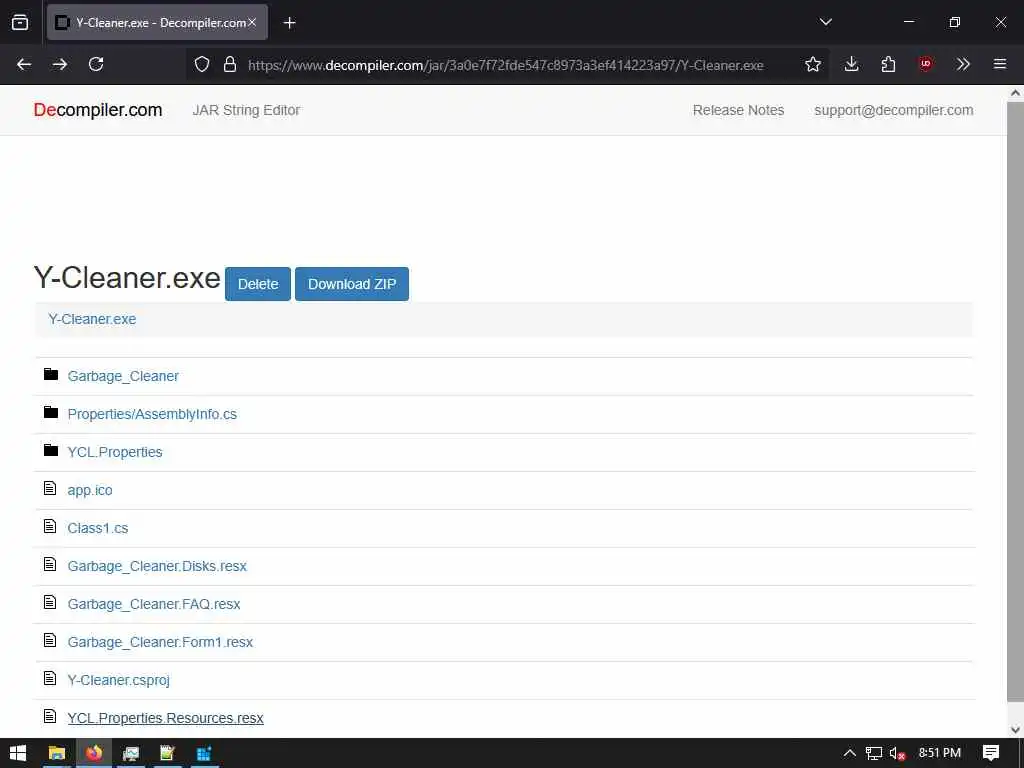Click the Delete button
Screen dimensions: 1024x768
(258, 284)
